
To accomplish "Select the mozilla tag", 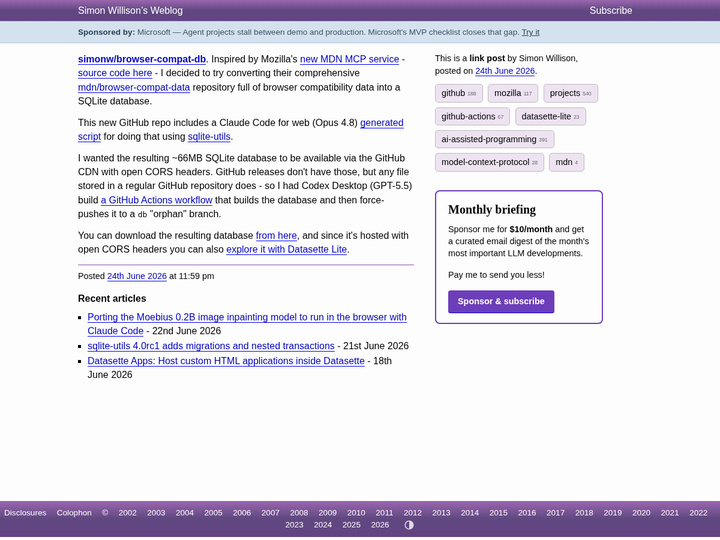I will tap(512, 93).
